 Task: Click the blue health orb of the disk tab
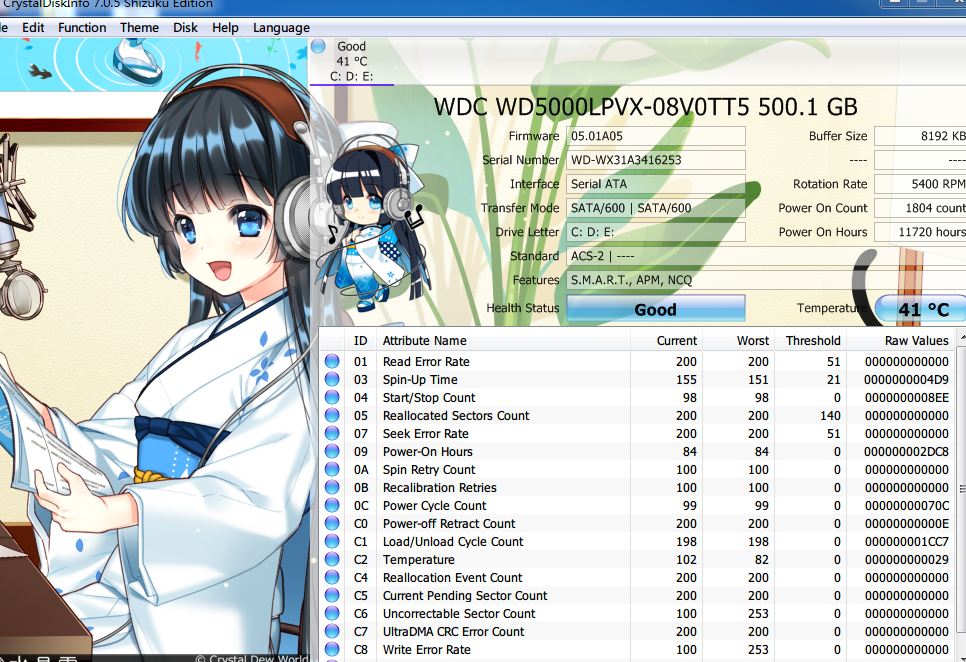click(x=319, y=46)
